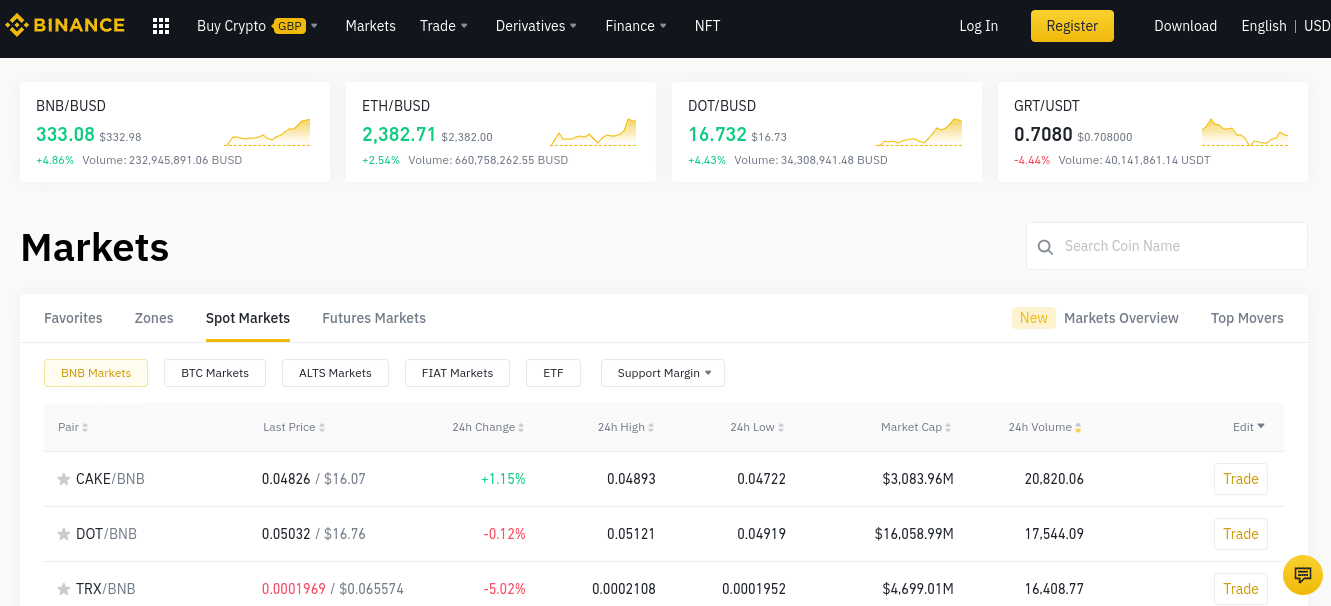
Task: Switch to the Futures Markets tab
Action: pos(374,318)
